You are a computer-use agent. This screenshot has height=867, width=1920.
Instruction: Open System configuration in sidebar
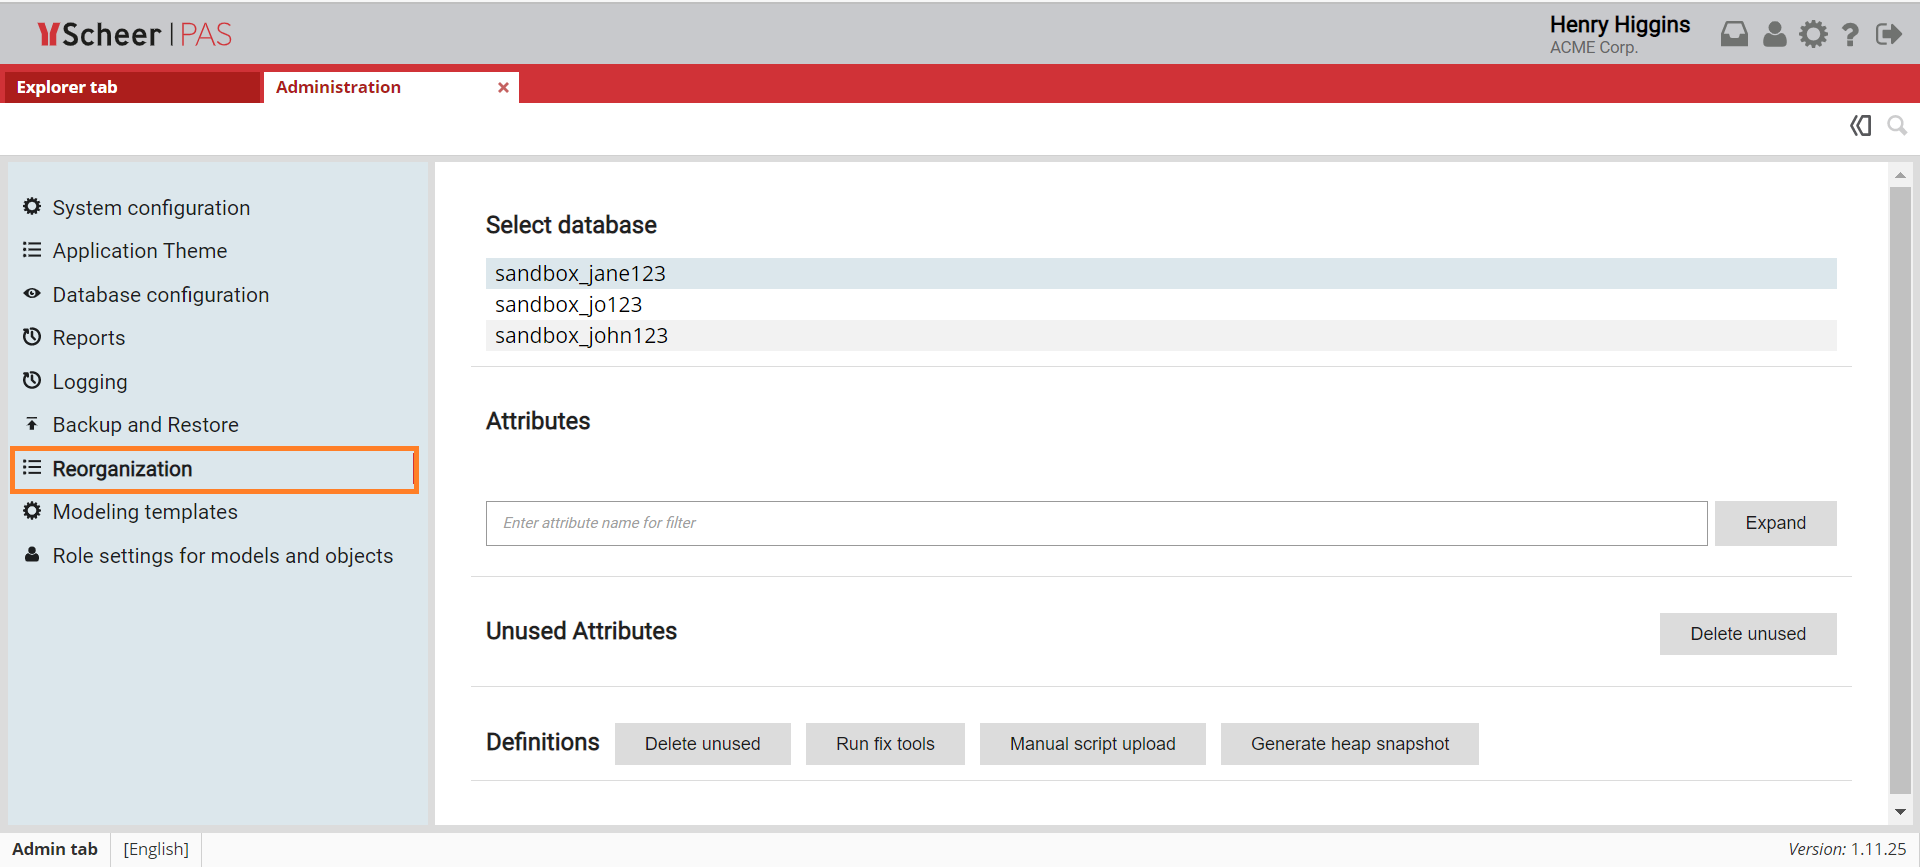pyautogui.click(x=151, y=208)
